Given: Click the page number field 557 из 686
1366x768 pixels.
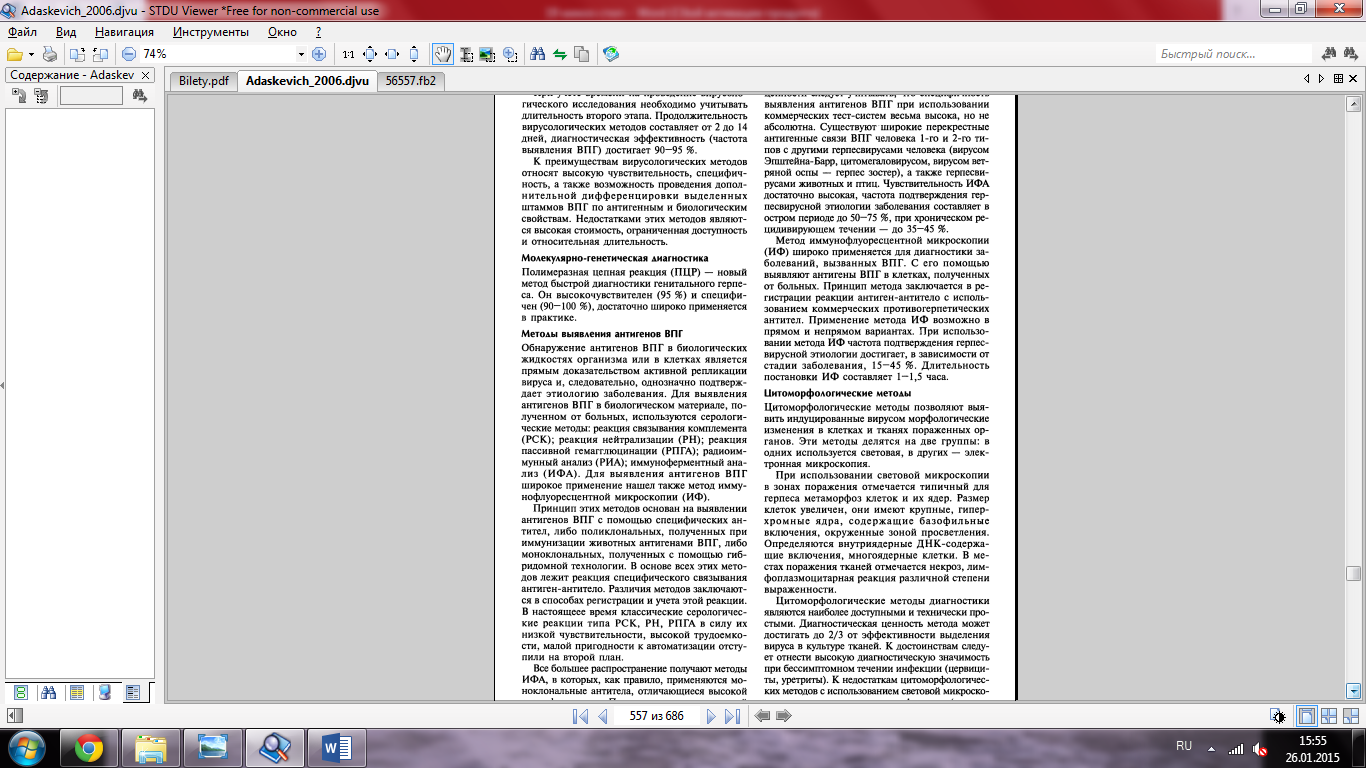Looking at the screenshot, I should 656,716.
